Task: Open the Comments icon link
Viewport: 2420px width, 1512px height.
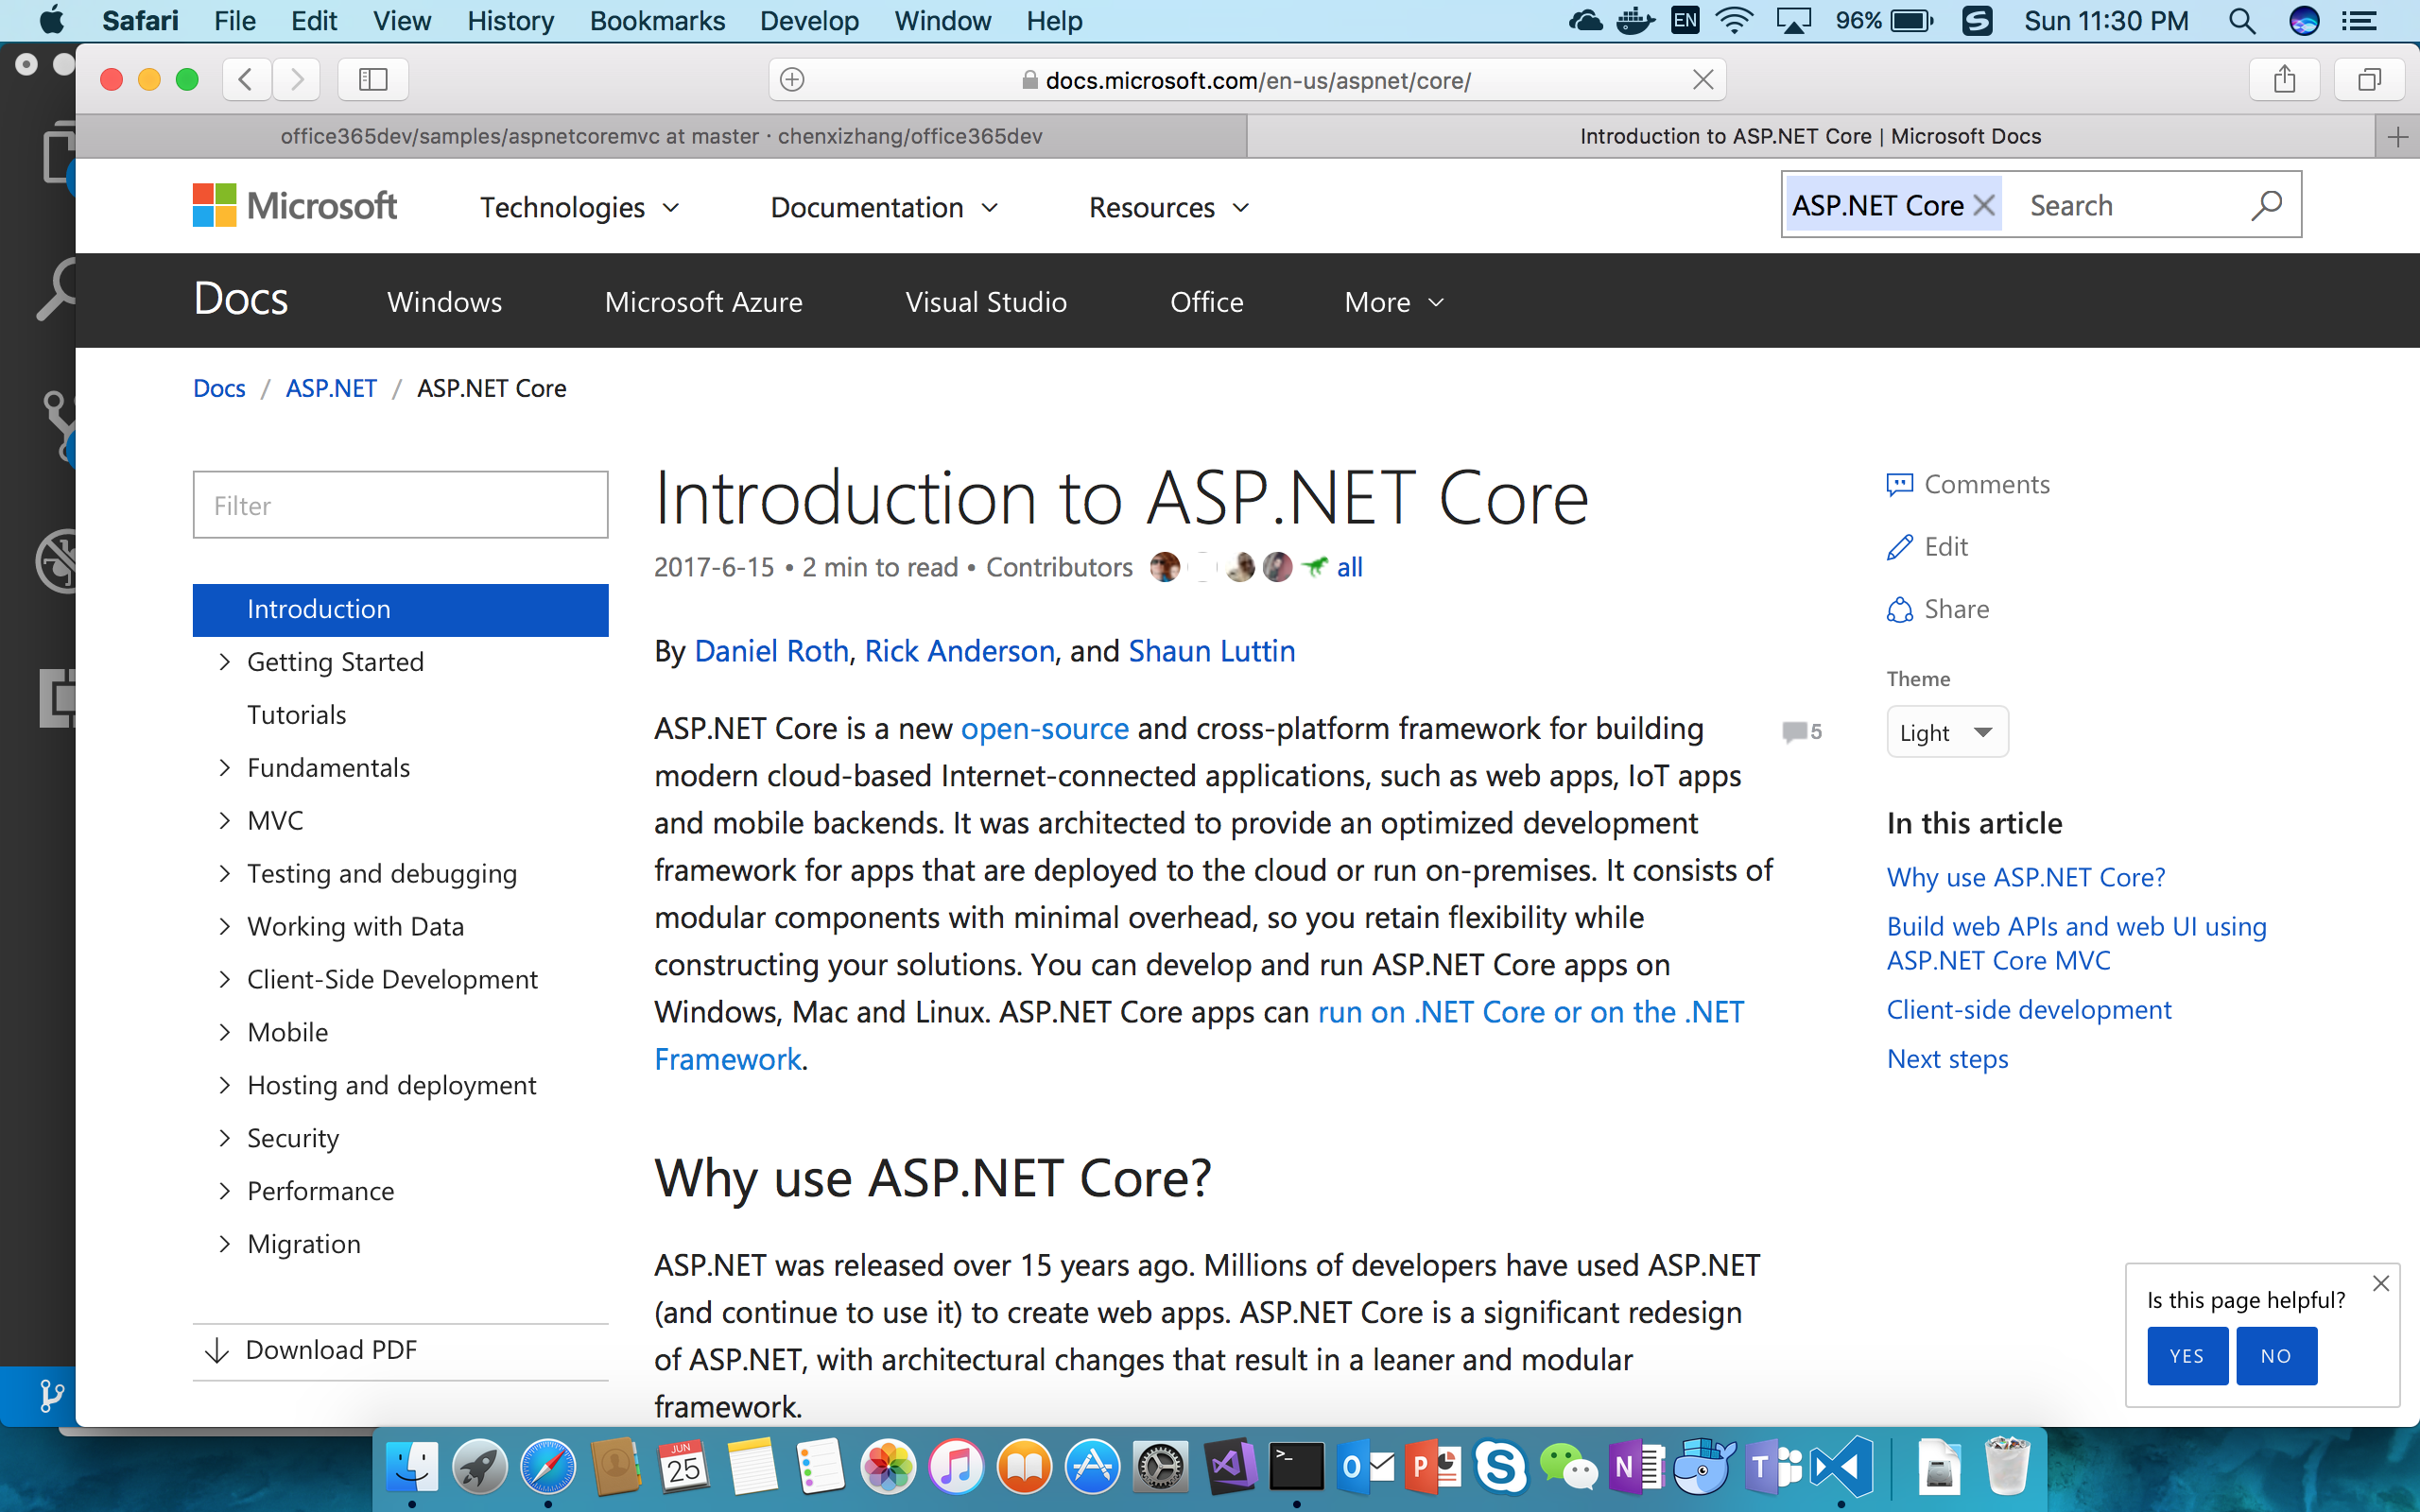Action: point(1899,485)
